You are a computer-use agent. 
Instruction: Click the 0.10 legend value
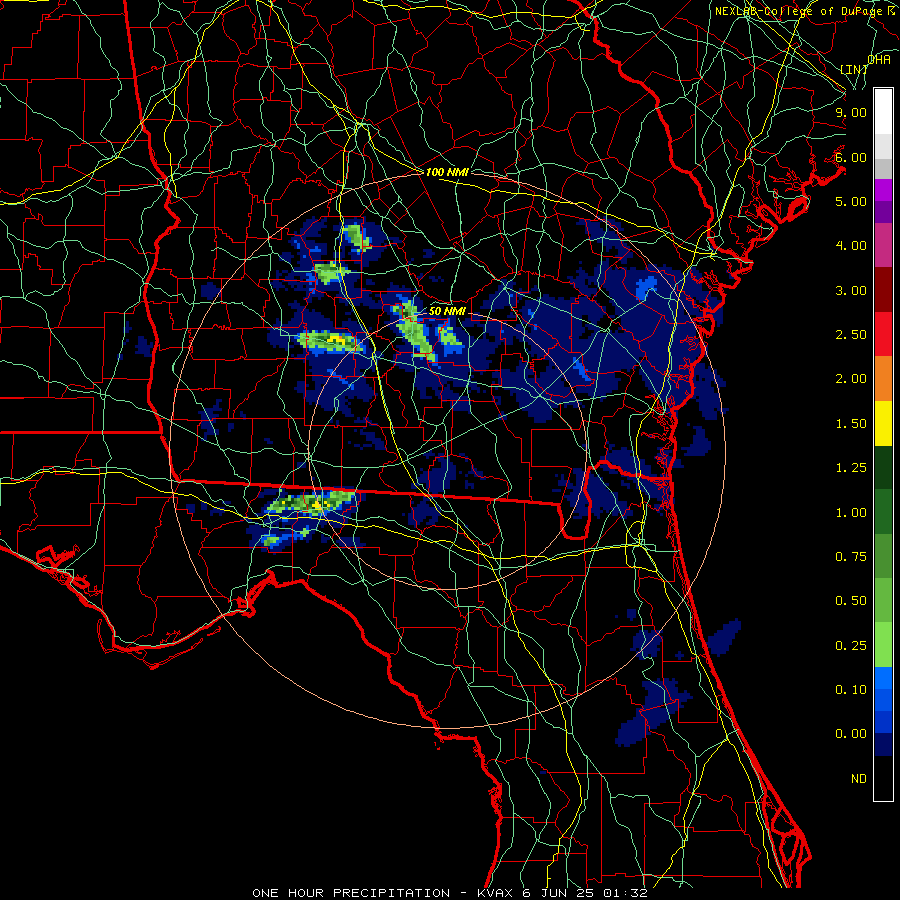pyautogui.click(x=851, y=690)
